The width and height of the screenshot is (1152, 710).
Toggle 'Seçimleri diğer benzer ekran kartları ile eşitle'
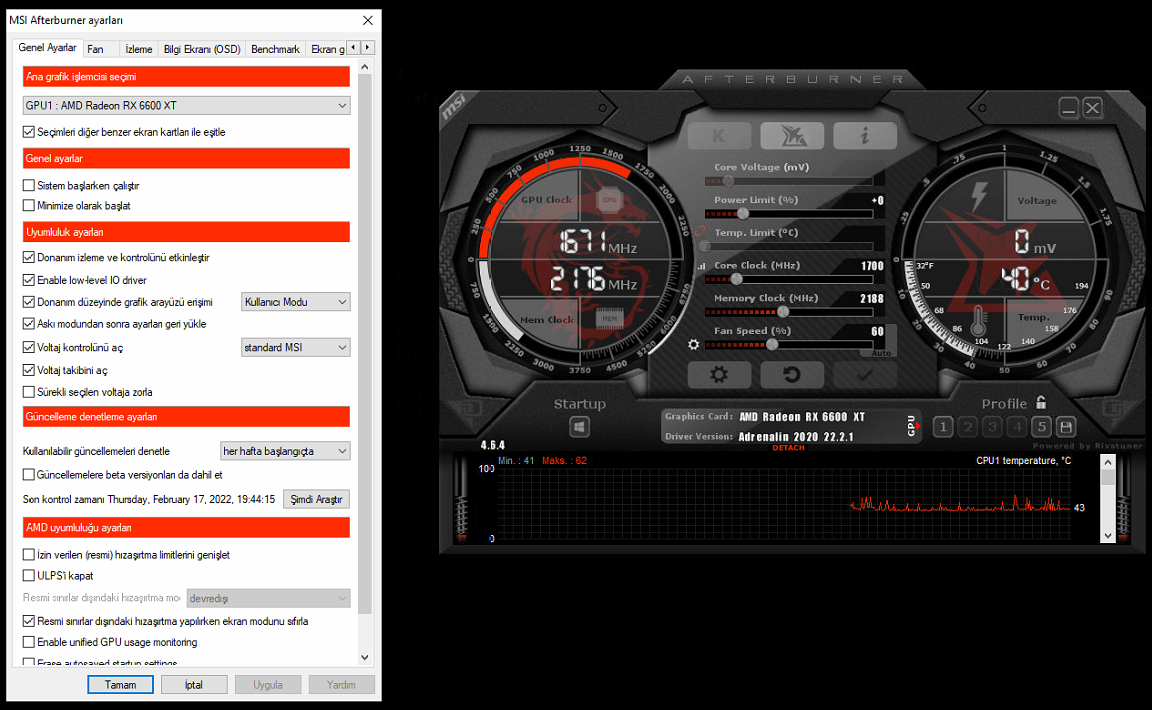[29, 132]
